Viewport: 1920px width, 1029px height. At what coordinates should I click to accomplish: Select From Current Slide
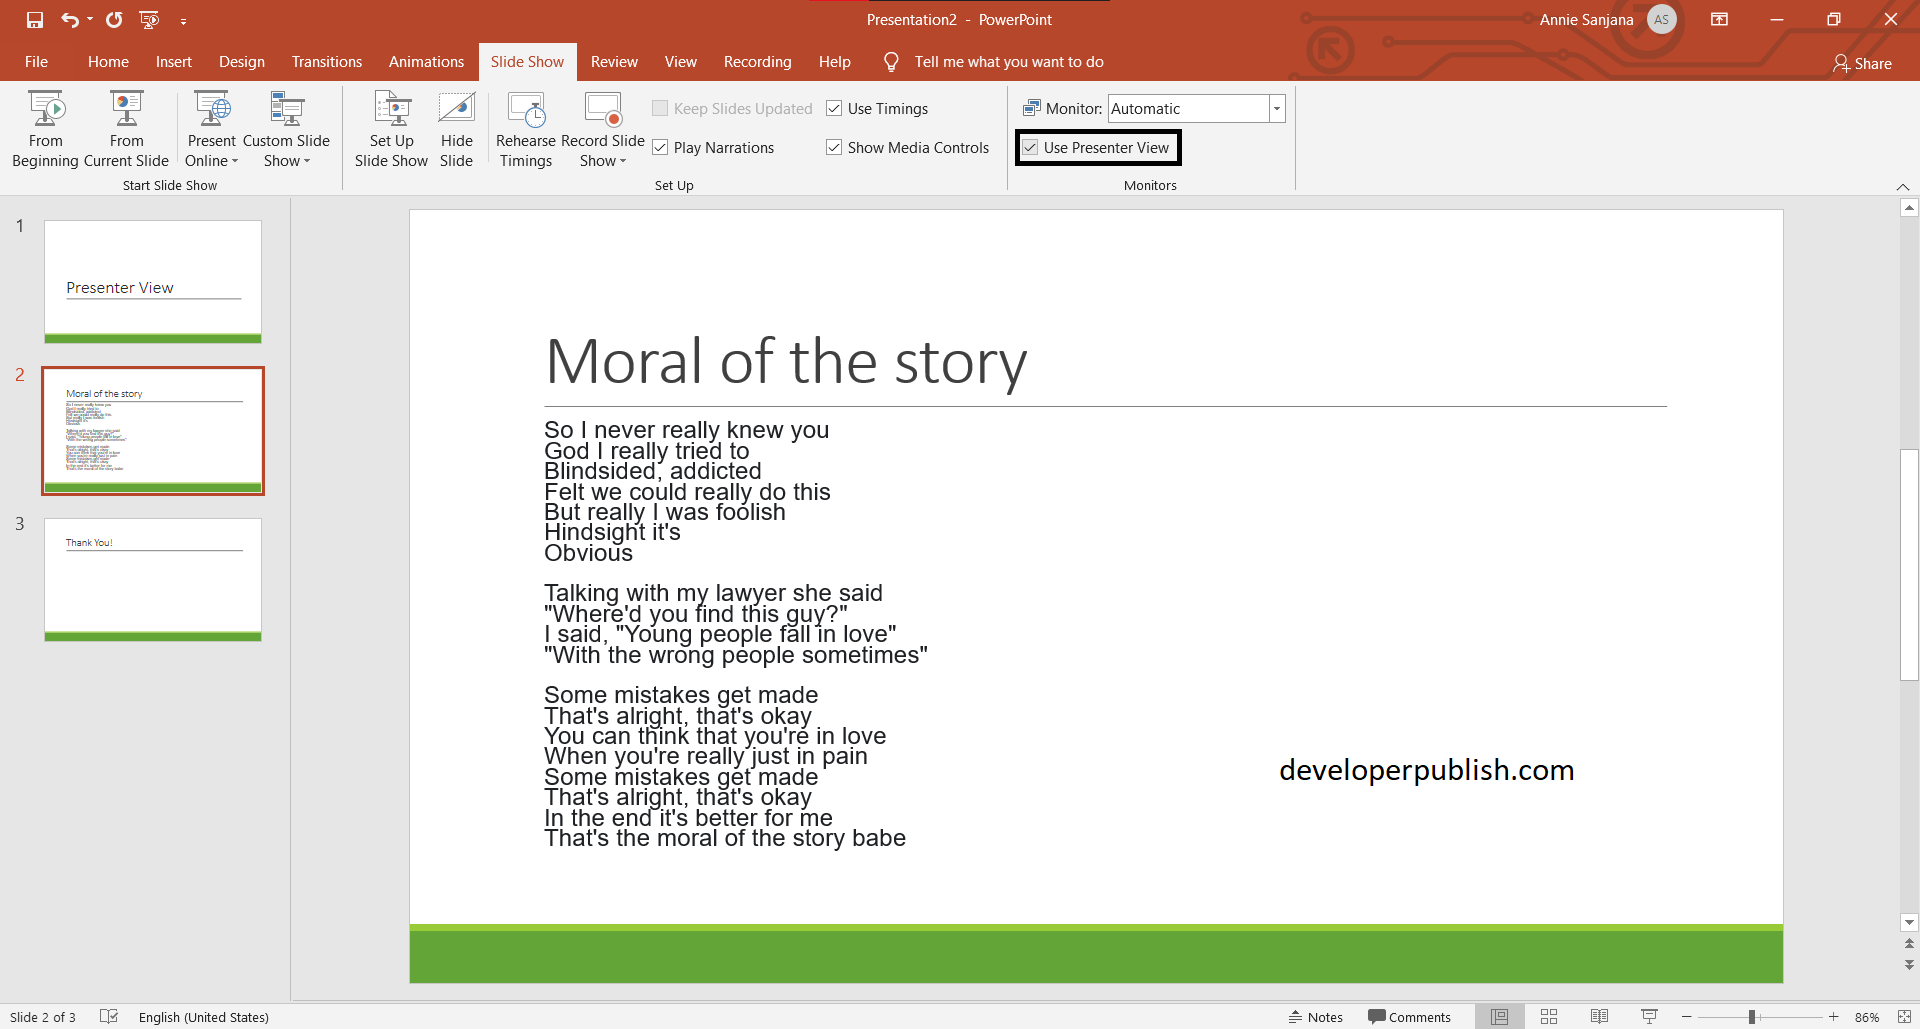[x=125, y=128]
